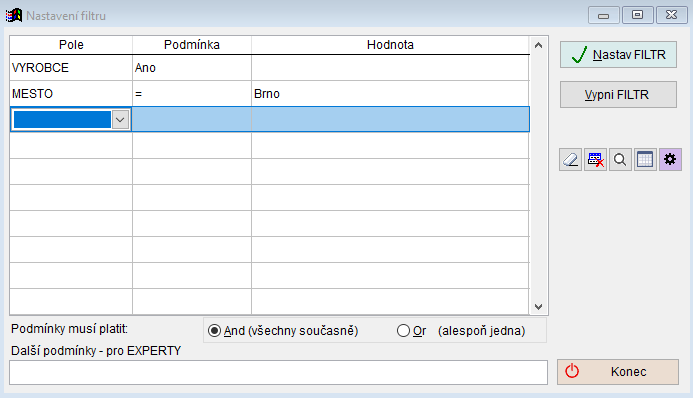Open the table grid icon
The height and width of the screenshot is (398, 693).
pos(645,159)
